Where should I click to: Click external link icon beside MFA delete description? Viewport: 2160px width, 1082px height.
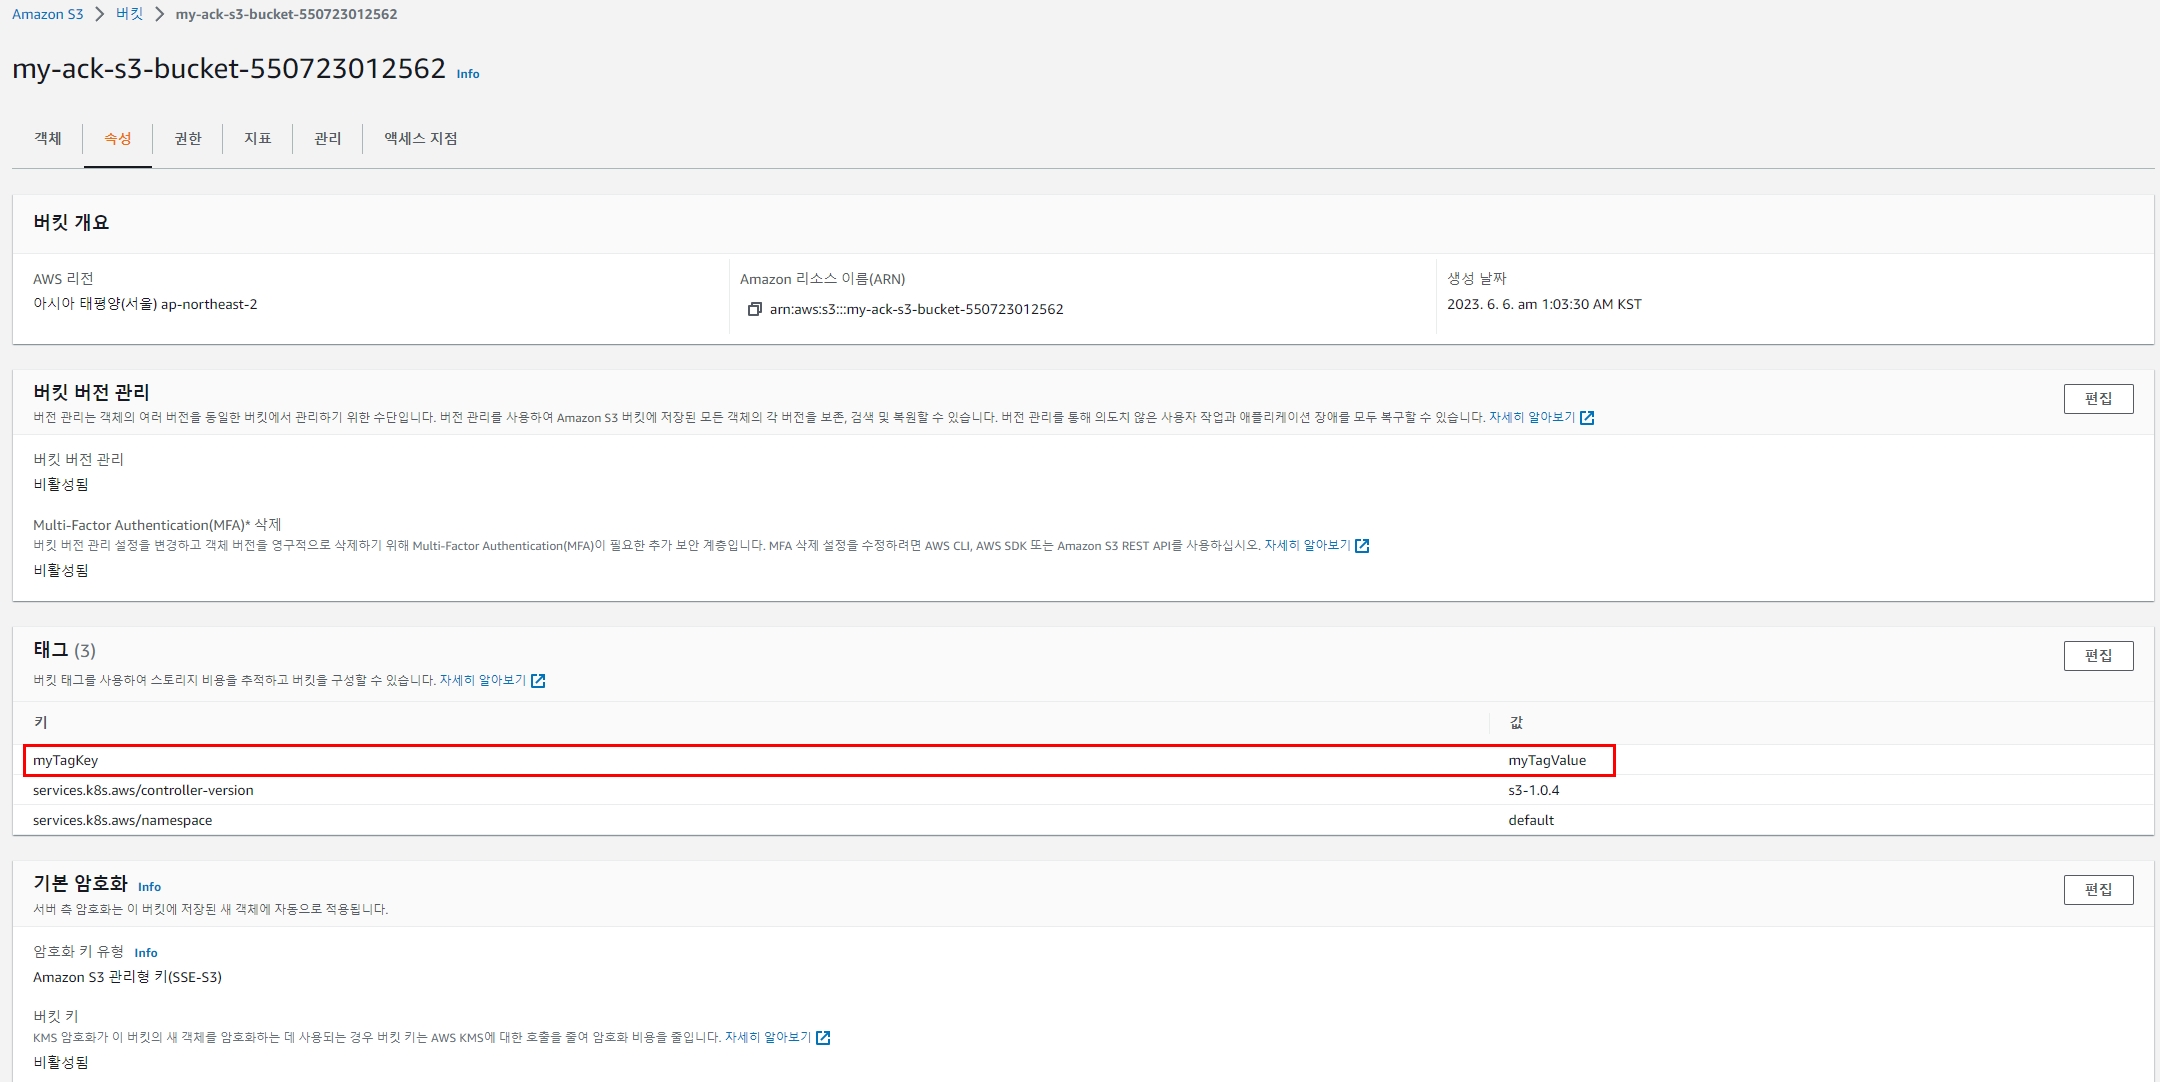1362,546
